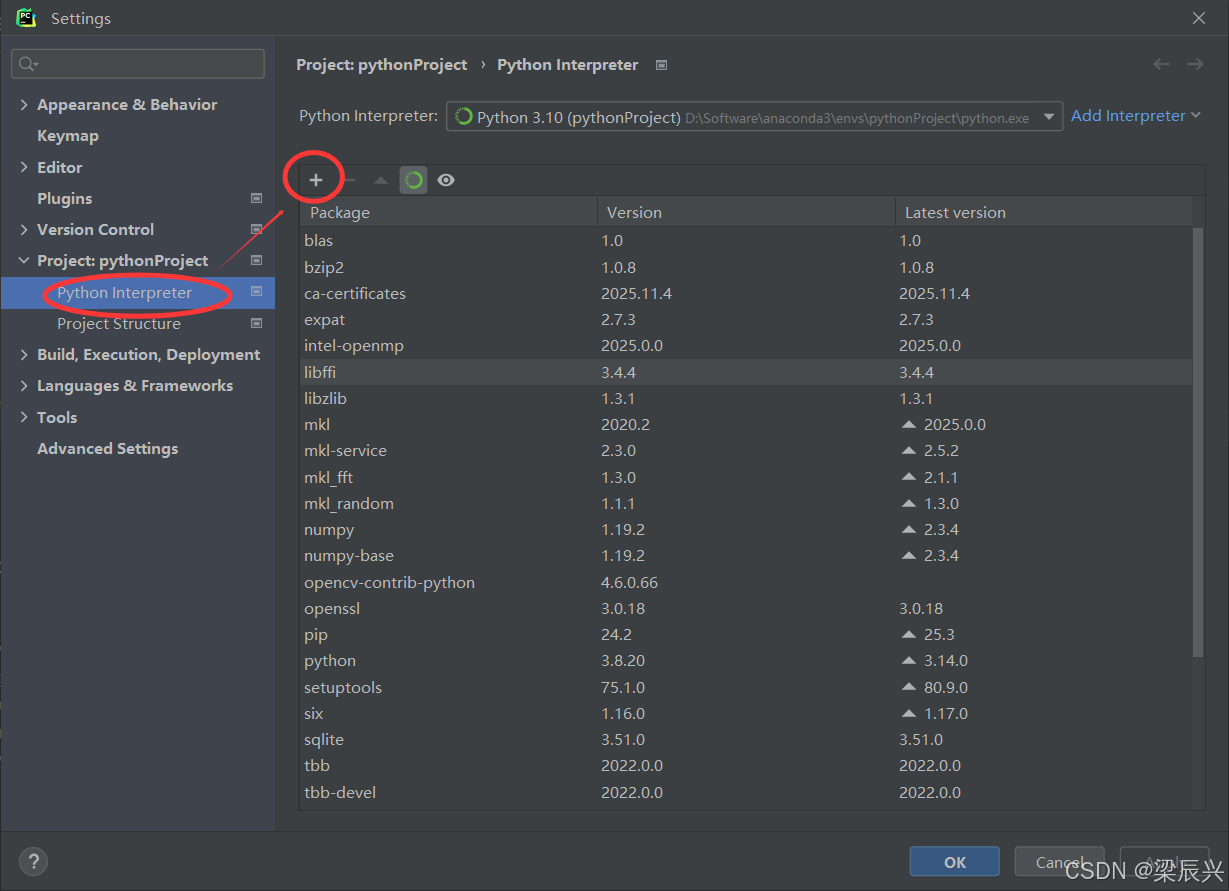Click the help question mark button

[33, 861]
